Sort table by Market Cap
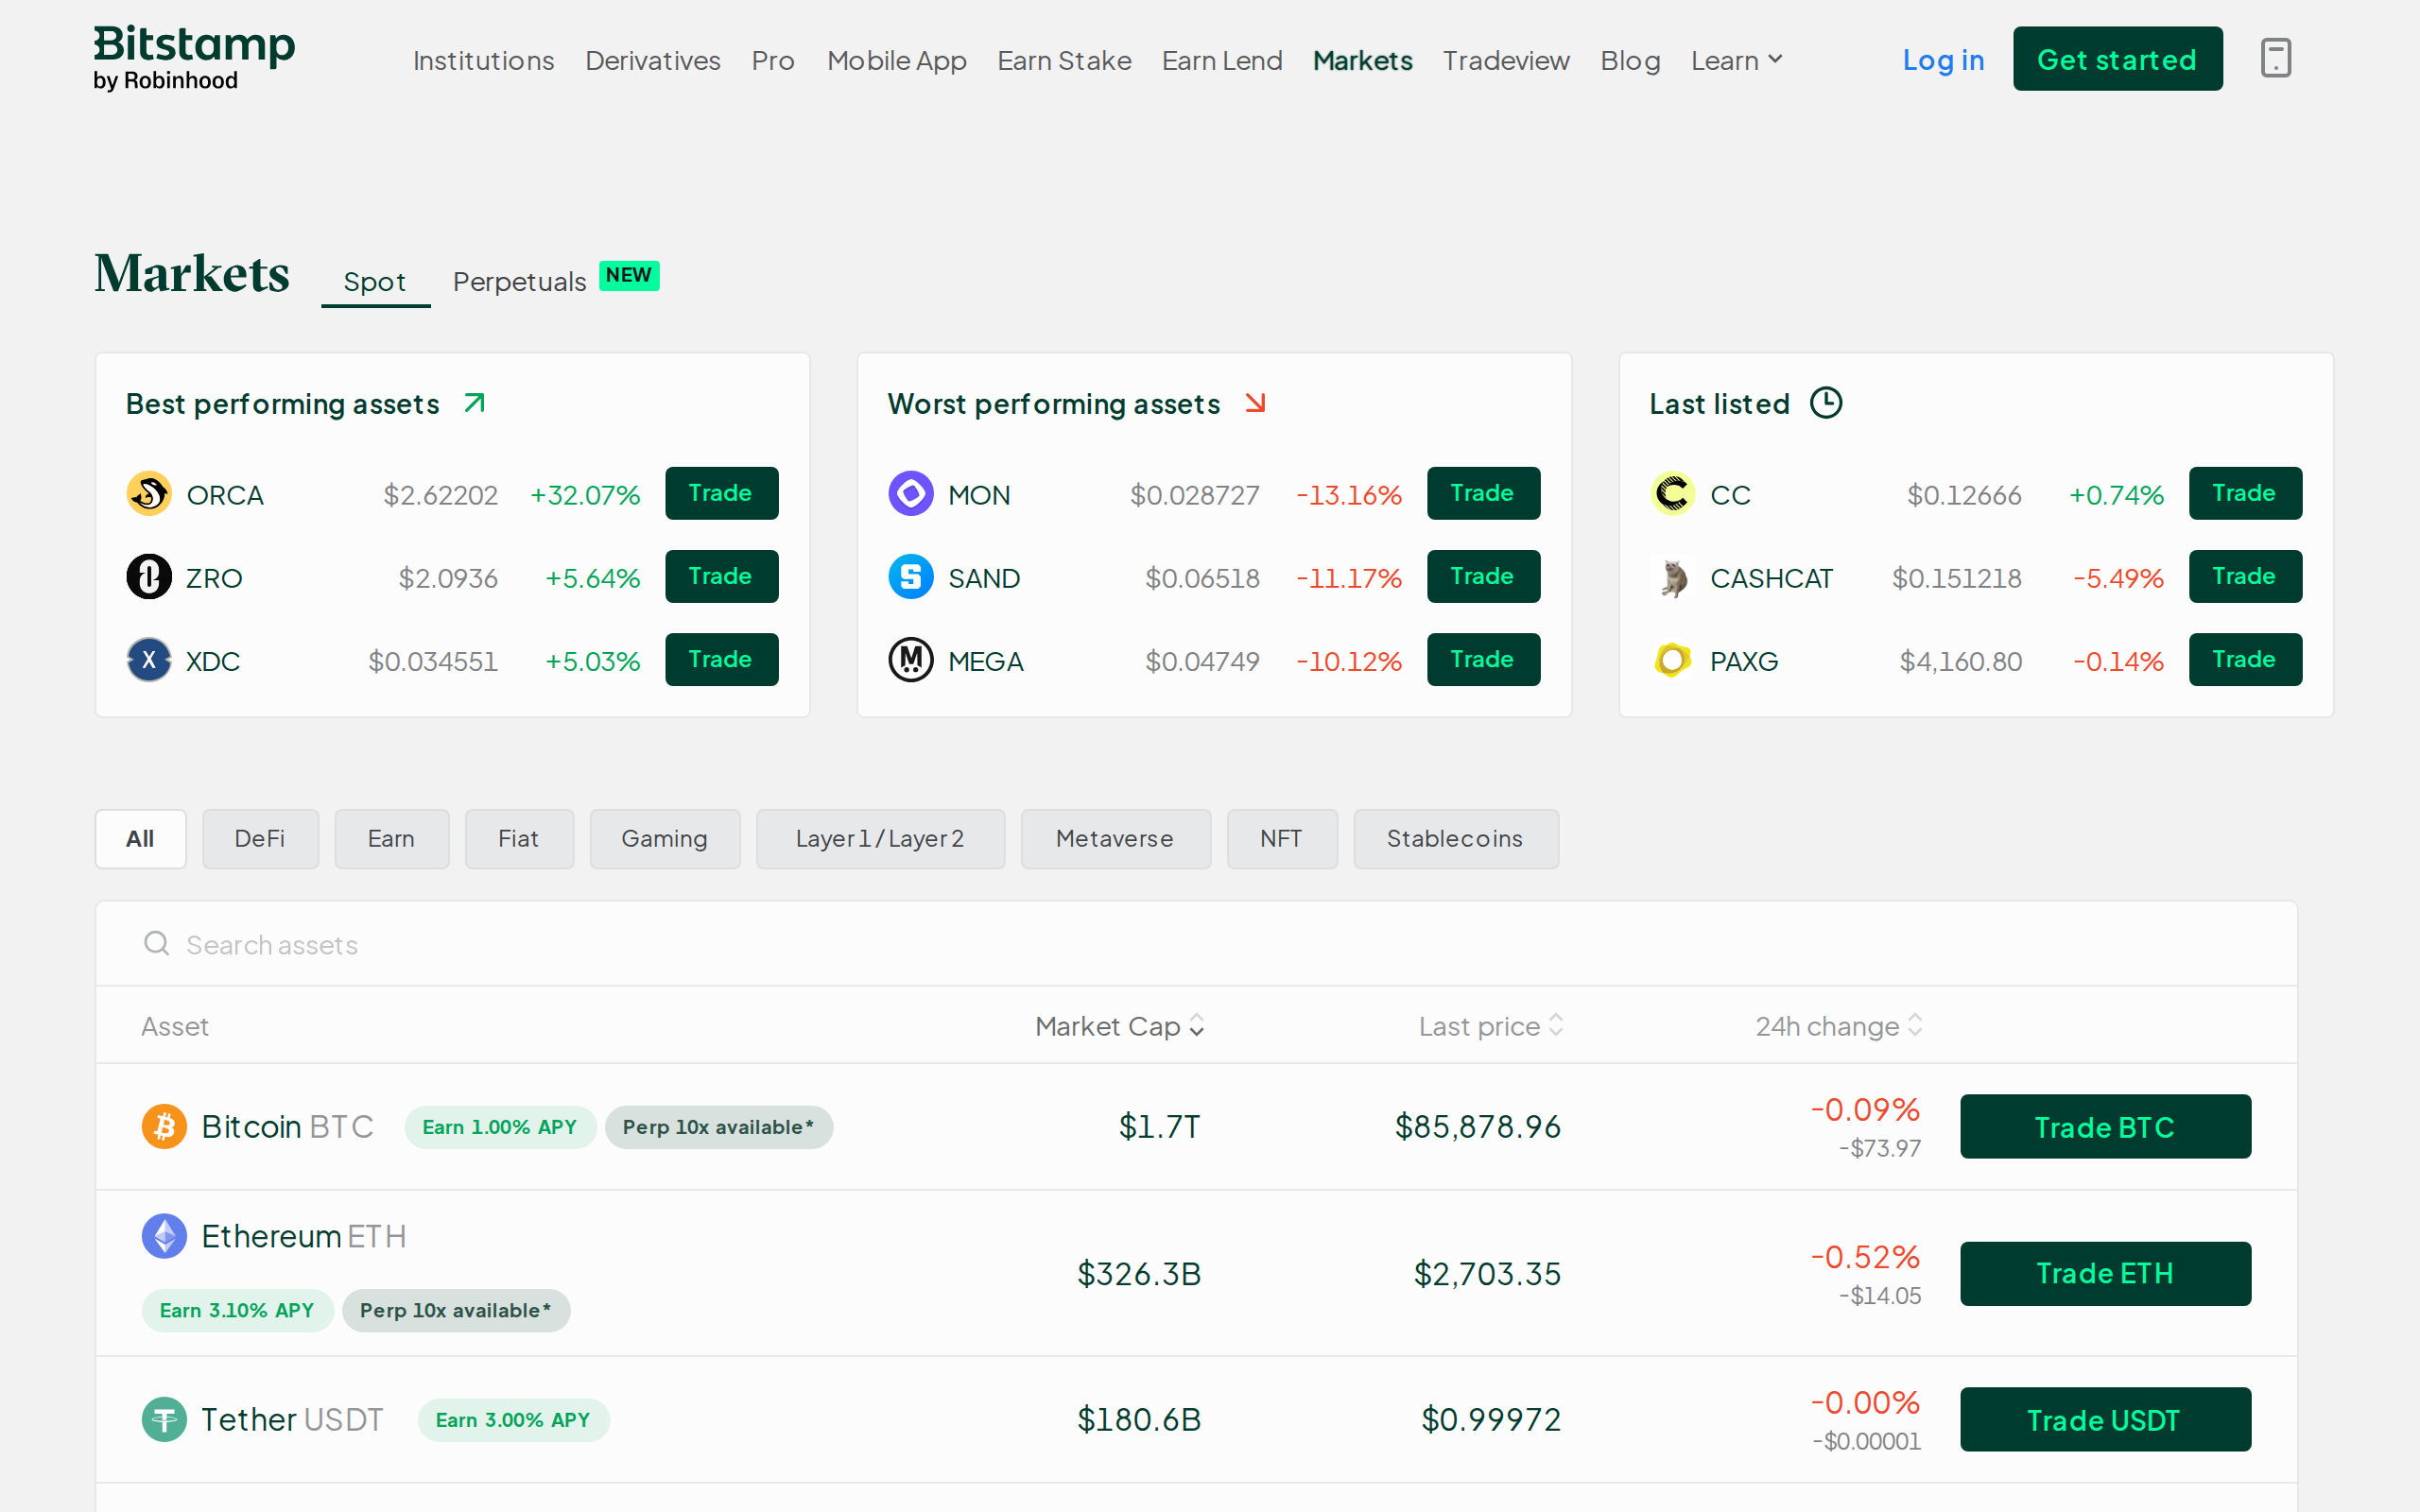 [x=1119, y=1026]
